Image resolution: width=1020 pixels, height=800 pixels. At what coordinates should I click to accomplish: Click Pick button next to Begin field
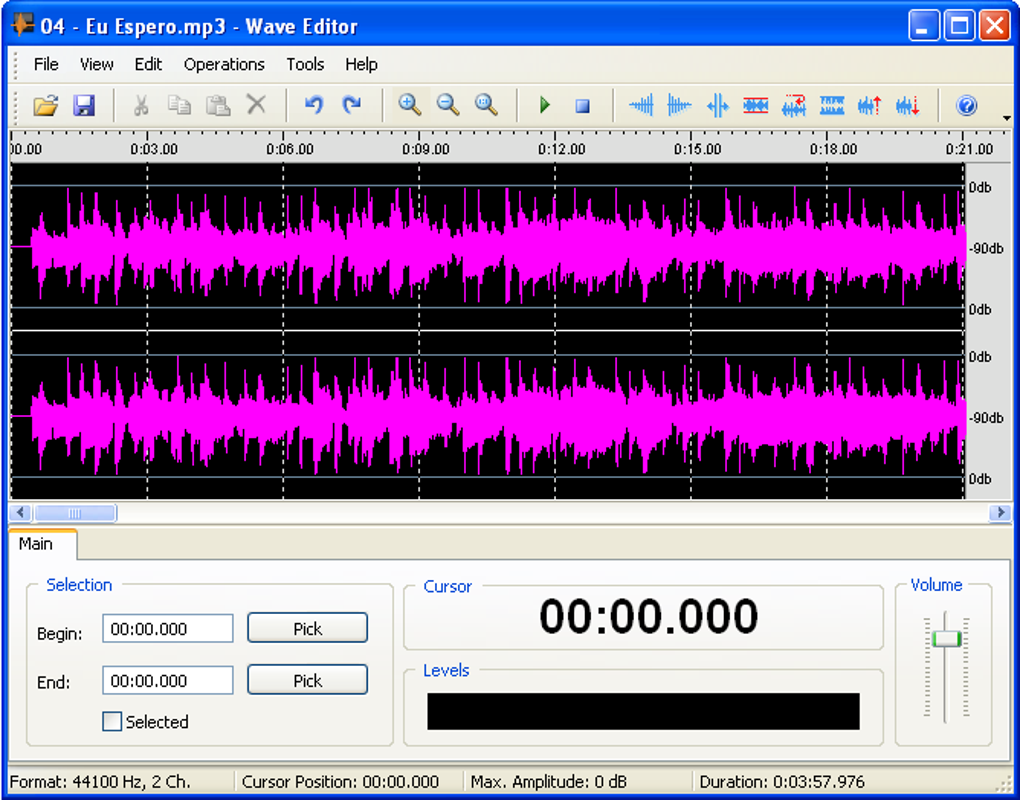[x=307, y=628]
